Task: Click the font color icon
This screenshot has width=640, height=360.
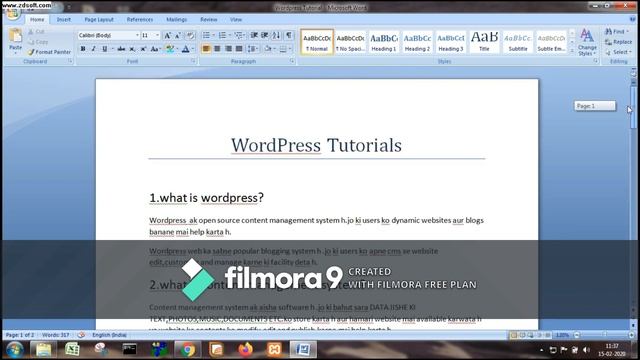Action: (x=185, y=49)
